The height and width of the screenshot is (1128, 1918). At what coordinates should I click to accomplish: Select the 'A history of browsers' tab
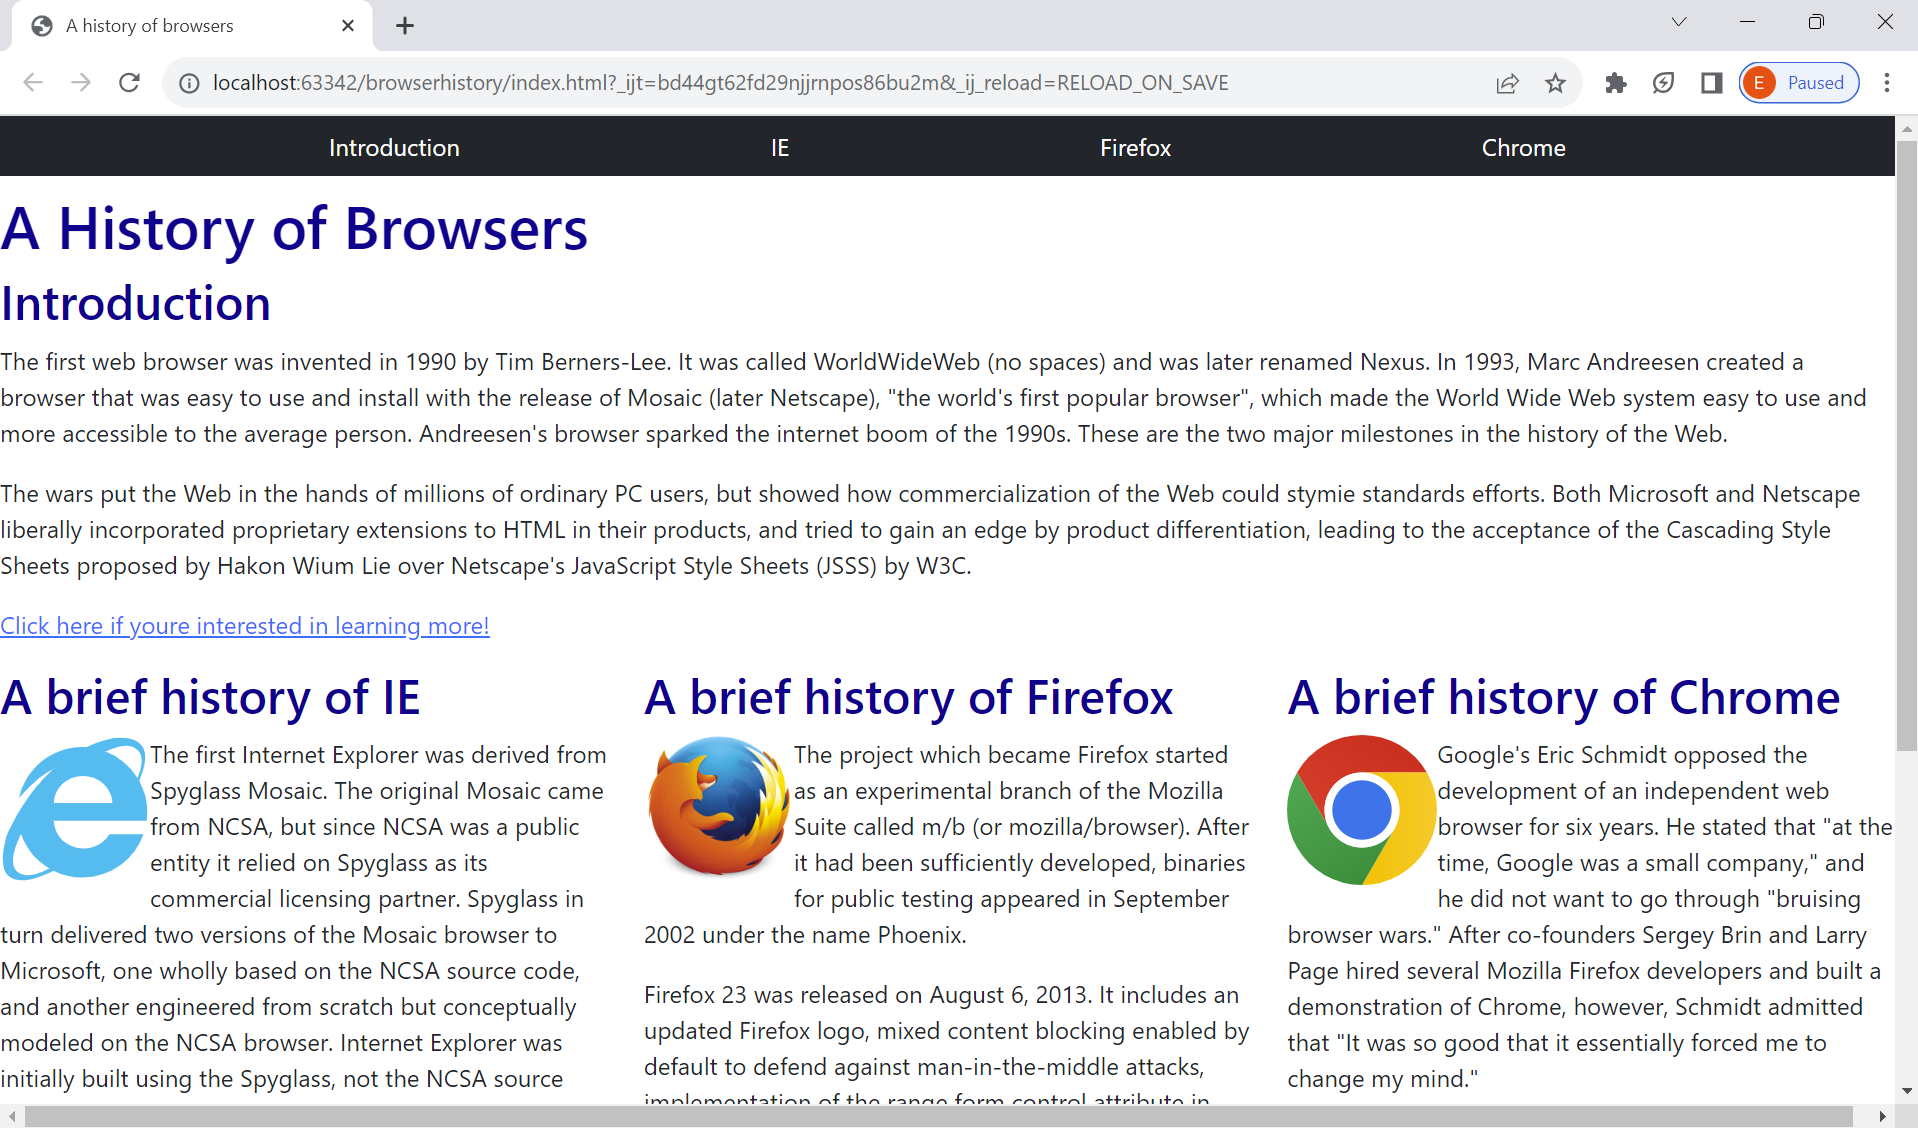(x=192, y=26)
